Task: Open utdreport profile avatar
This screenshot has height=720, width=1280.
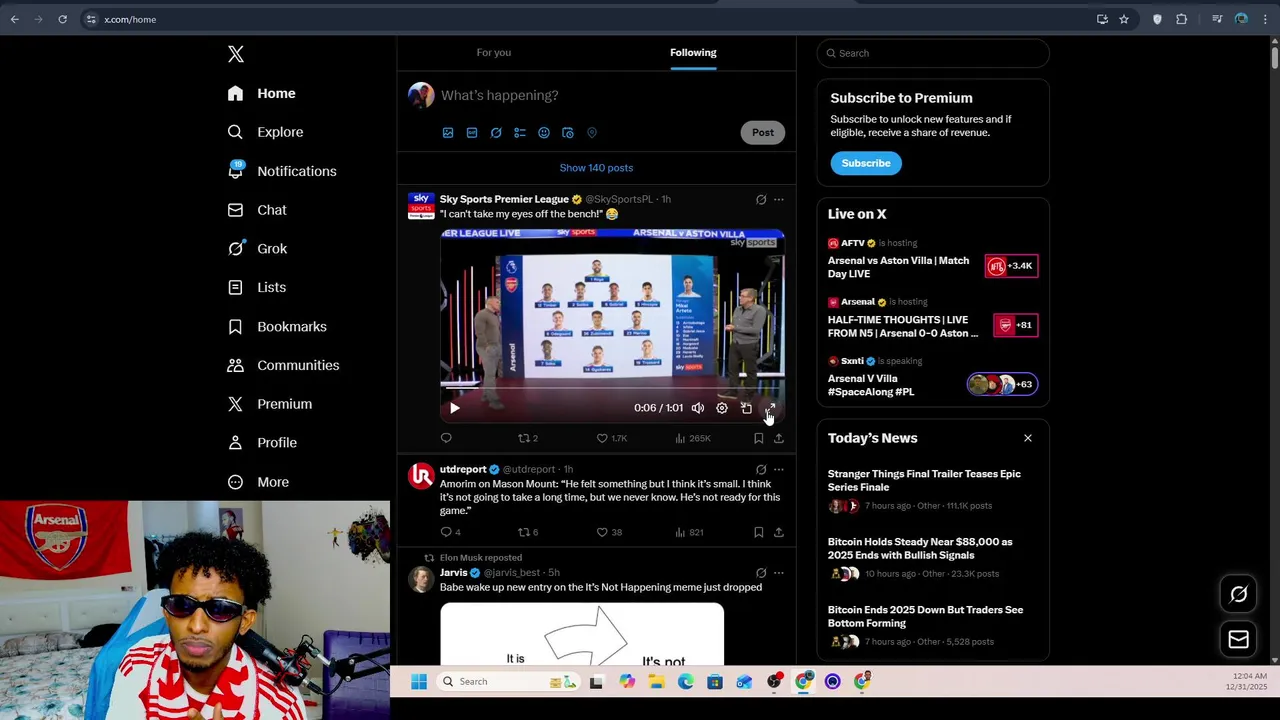Action: (421, 476)
